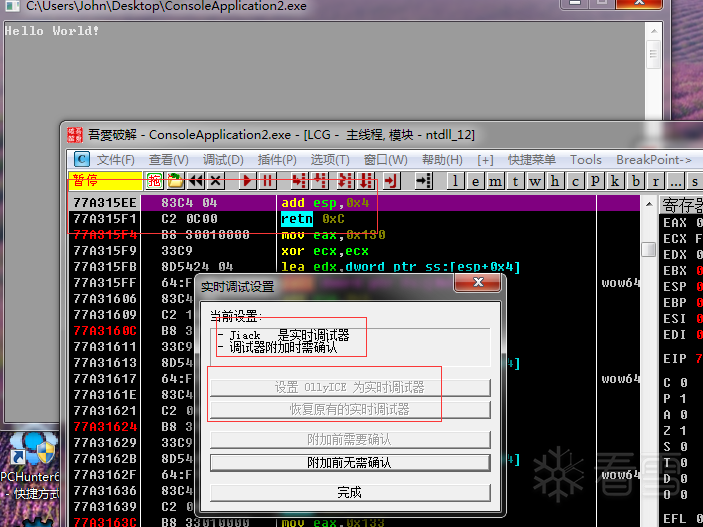Pause execution with the red pause icon
Viewport: 703px width, 527px height.
(x=267, y=181)
